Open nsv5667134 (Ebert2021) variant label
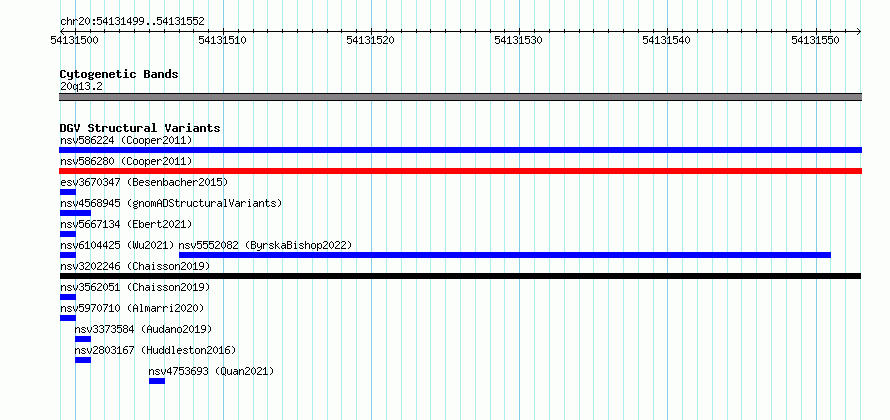This screenshot has height=420, width=890. pyautogui.click(x=126, y=224)
